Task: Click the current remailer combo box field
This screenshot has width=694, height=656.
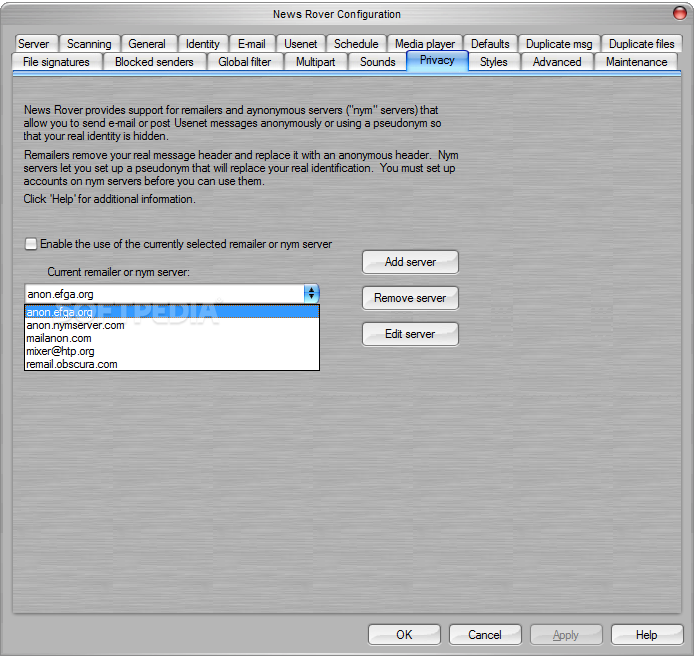Action: pos(165,294)
